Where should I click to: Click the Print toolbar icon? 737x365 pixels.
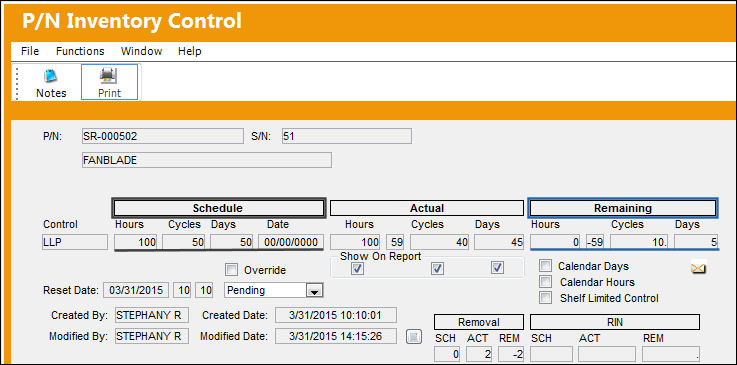pos(110,83)
